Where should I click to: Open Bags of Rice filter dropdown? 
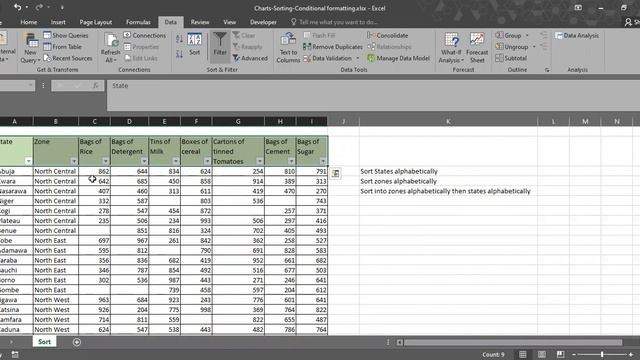(x=105, y=161)
